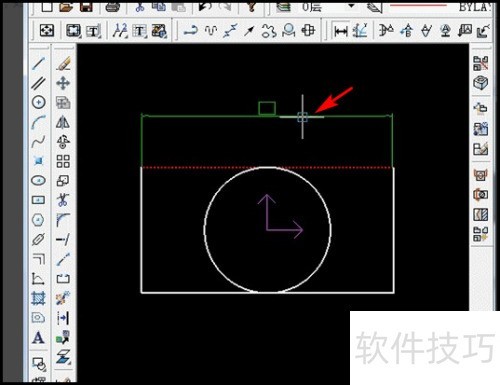Click the coordinate dimension tool icon
Screen dimensions: 500x385
(x=360, y=31)
